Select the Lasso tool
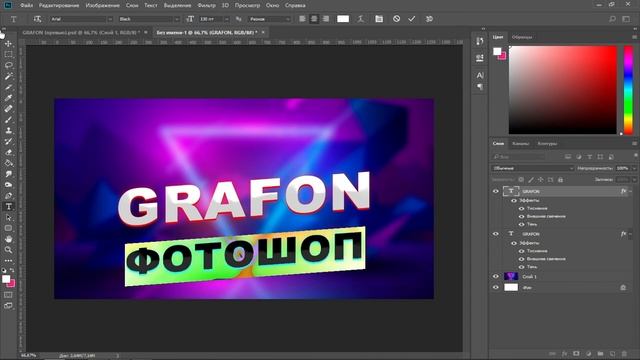 click(8, 65)
